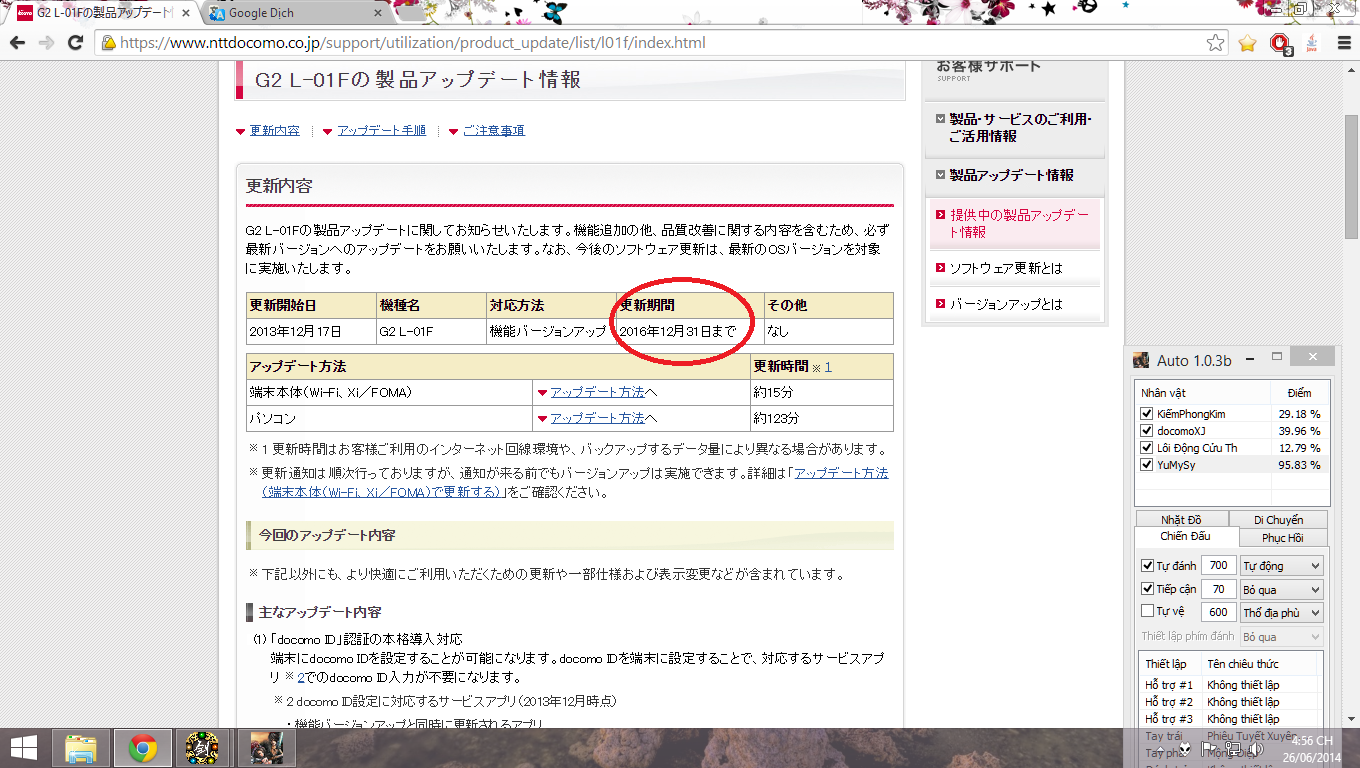Select the Hỗ trợ #2 skill row
1360x768 pixels.
pyautogui.click(x=1230, y=702)
